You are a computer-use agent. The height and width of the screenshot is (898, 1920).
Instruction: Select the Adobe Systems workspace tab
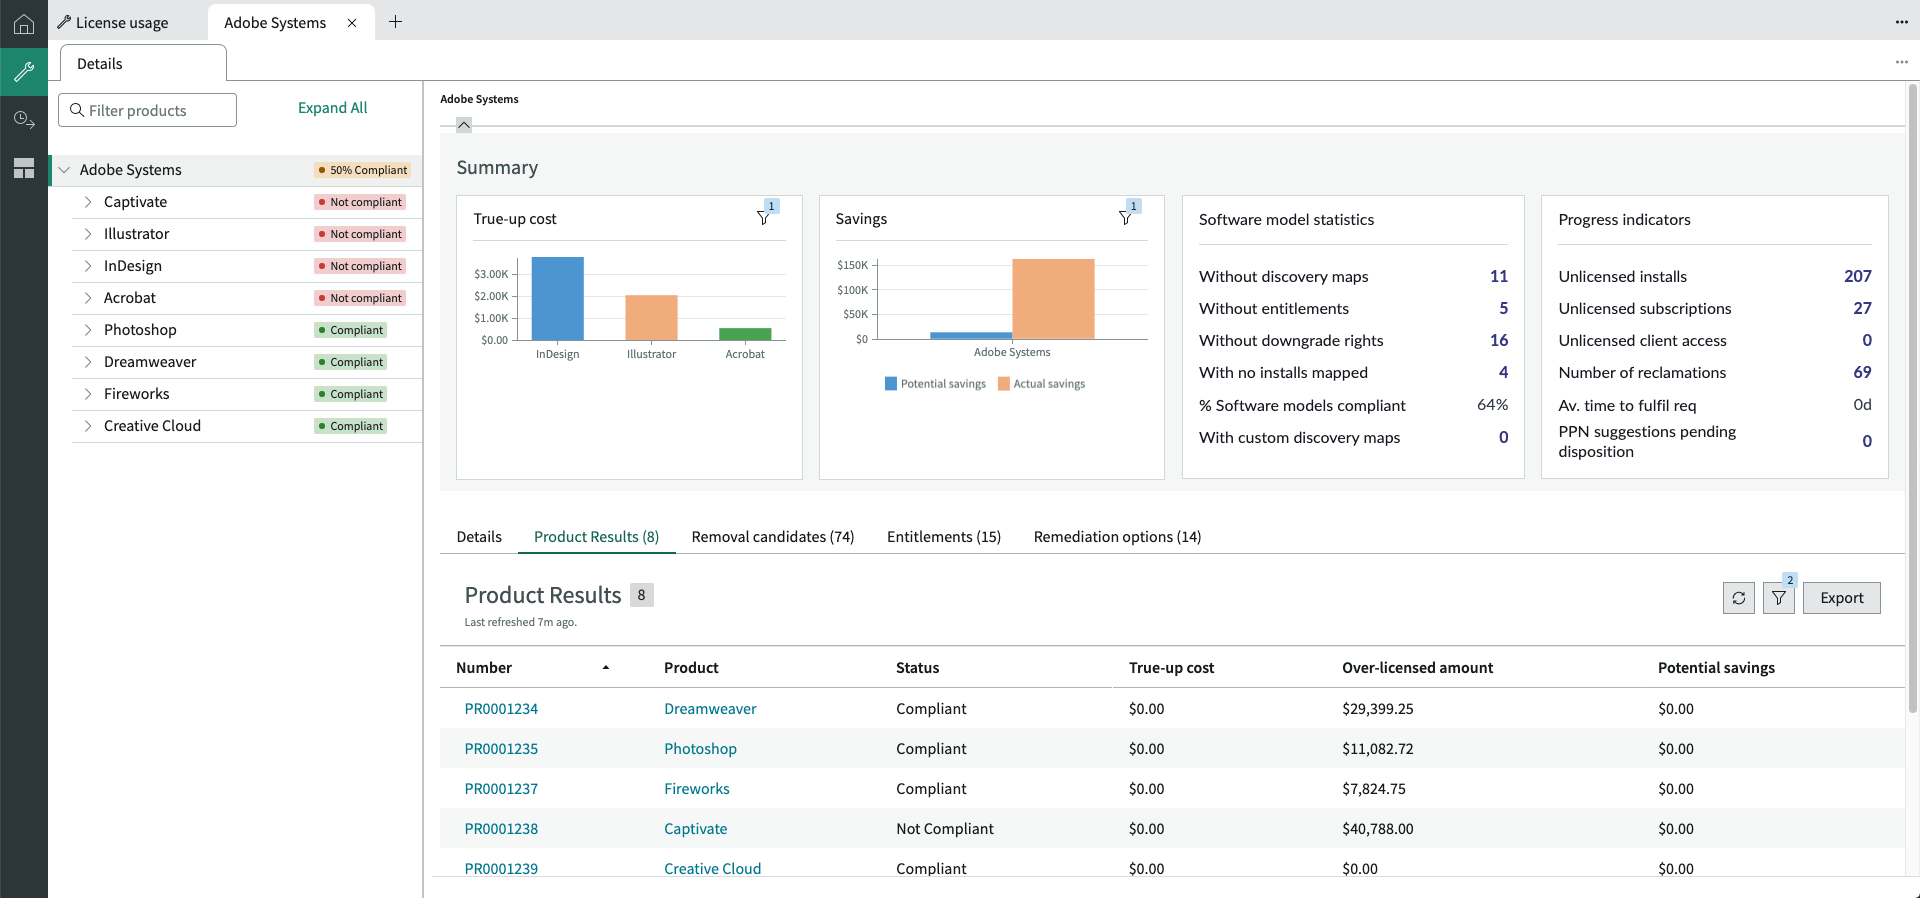click(275, 23)
